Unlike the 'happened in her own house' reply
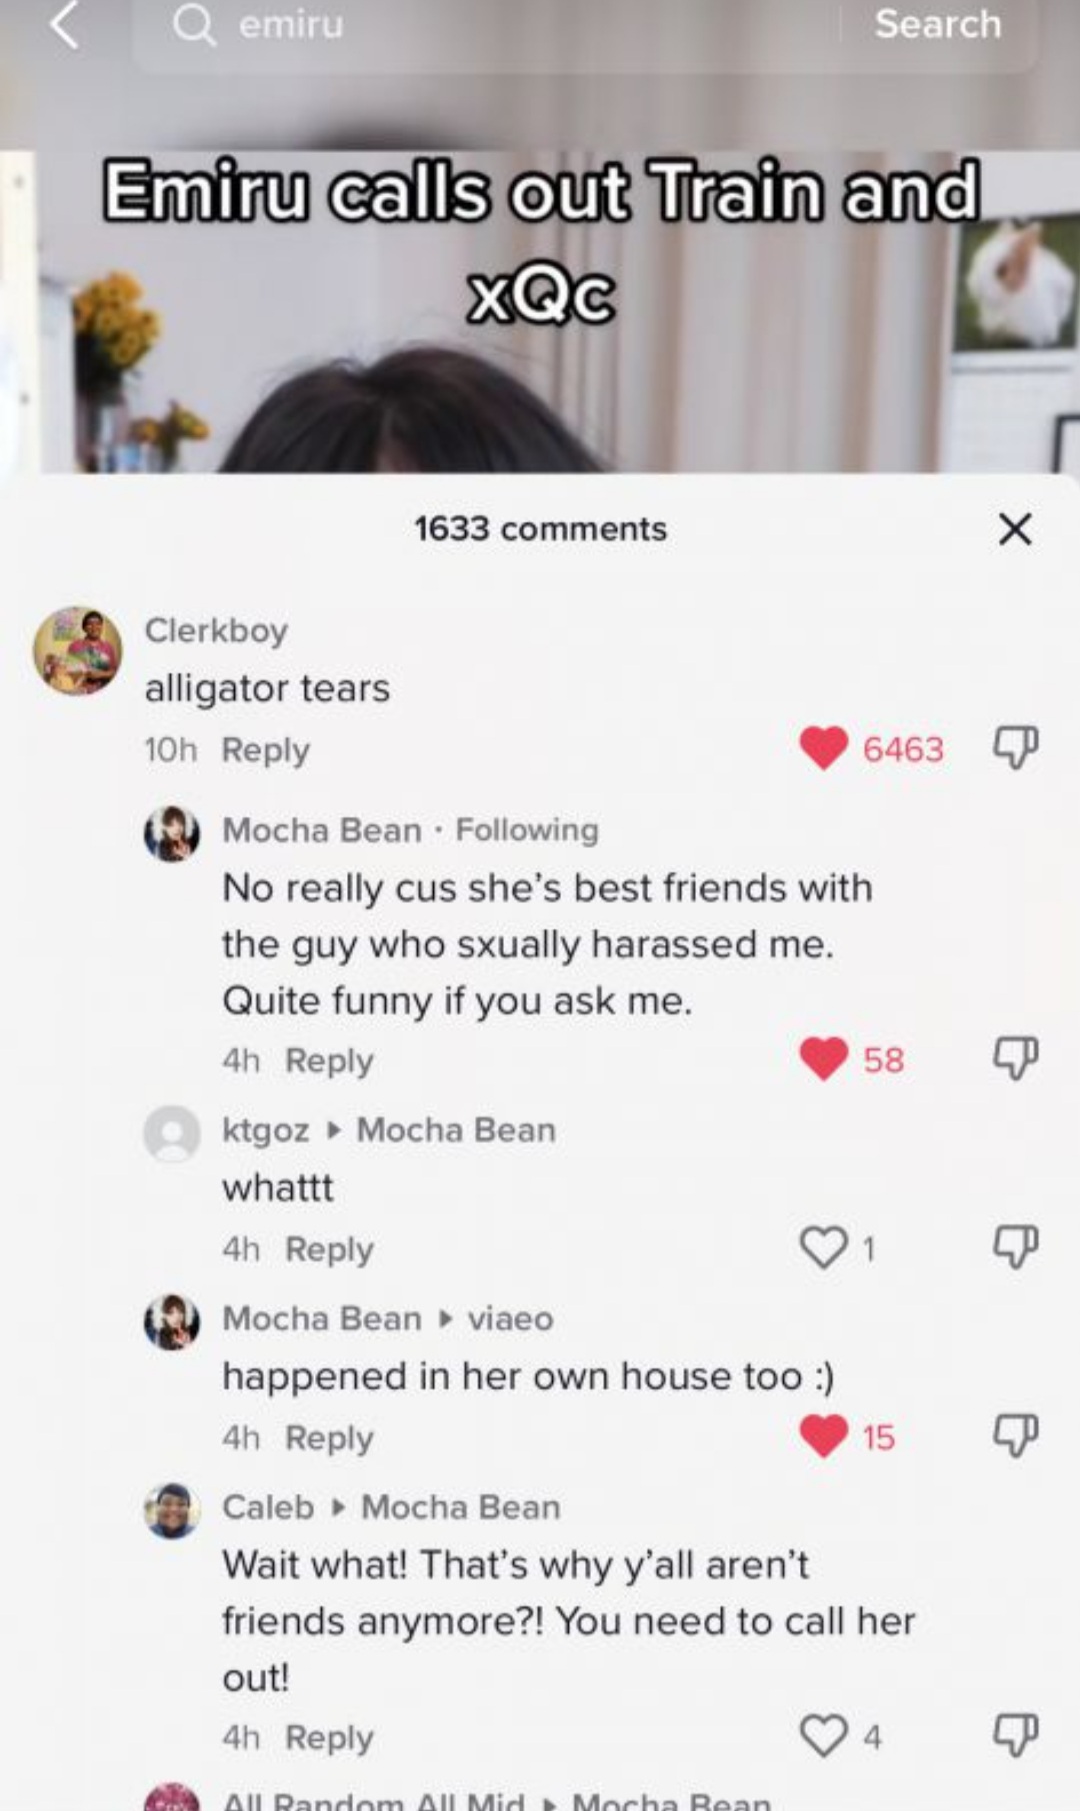The width and height of the screenshot is (1080, 1811). pos(824,1436)
